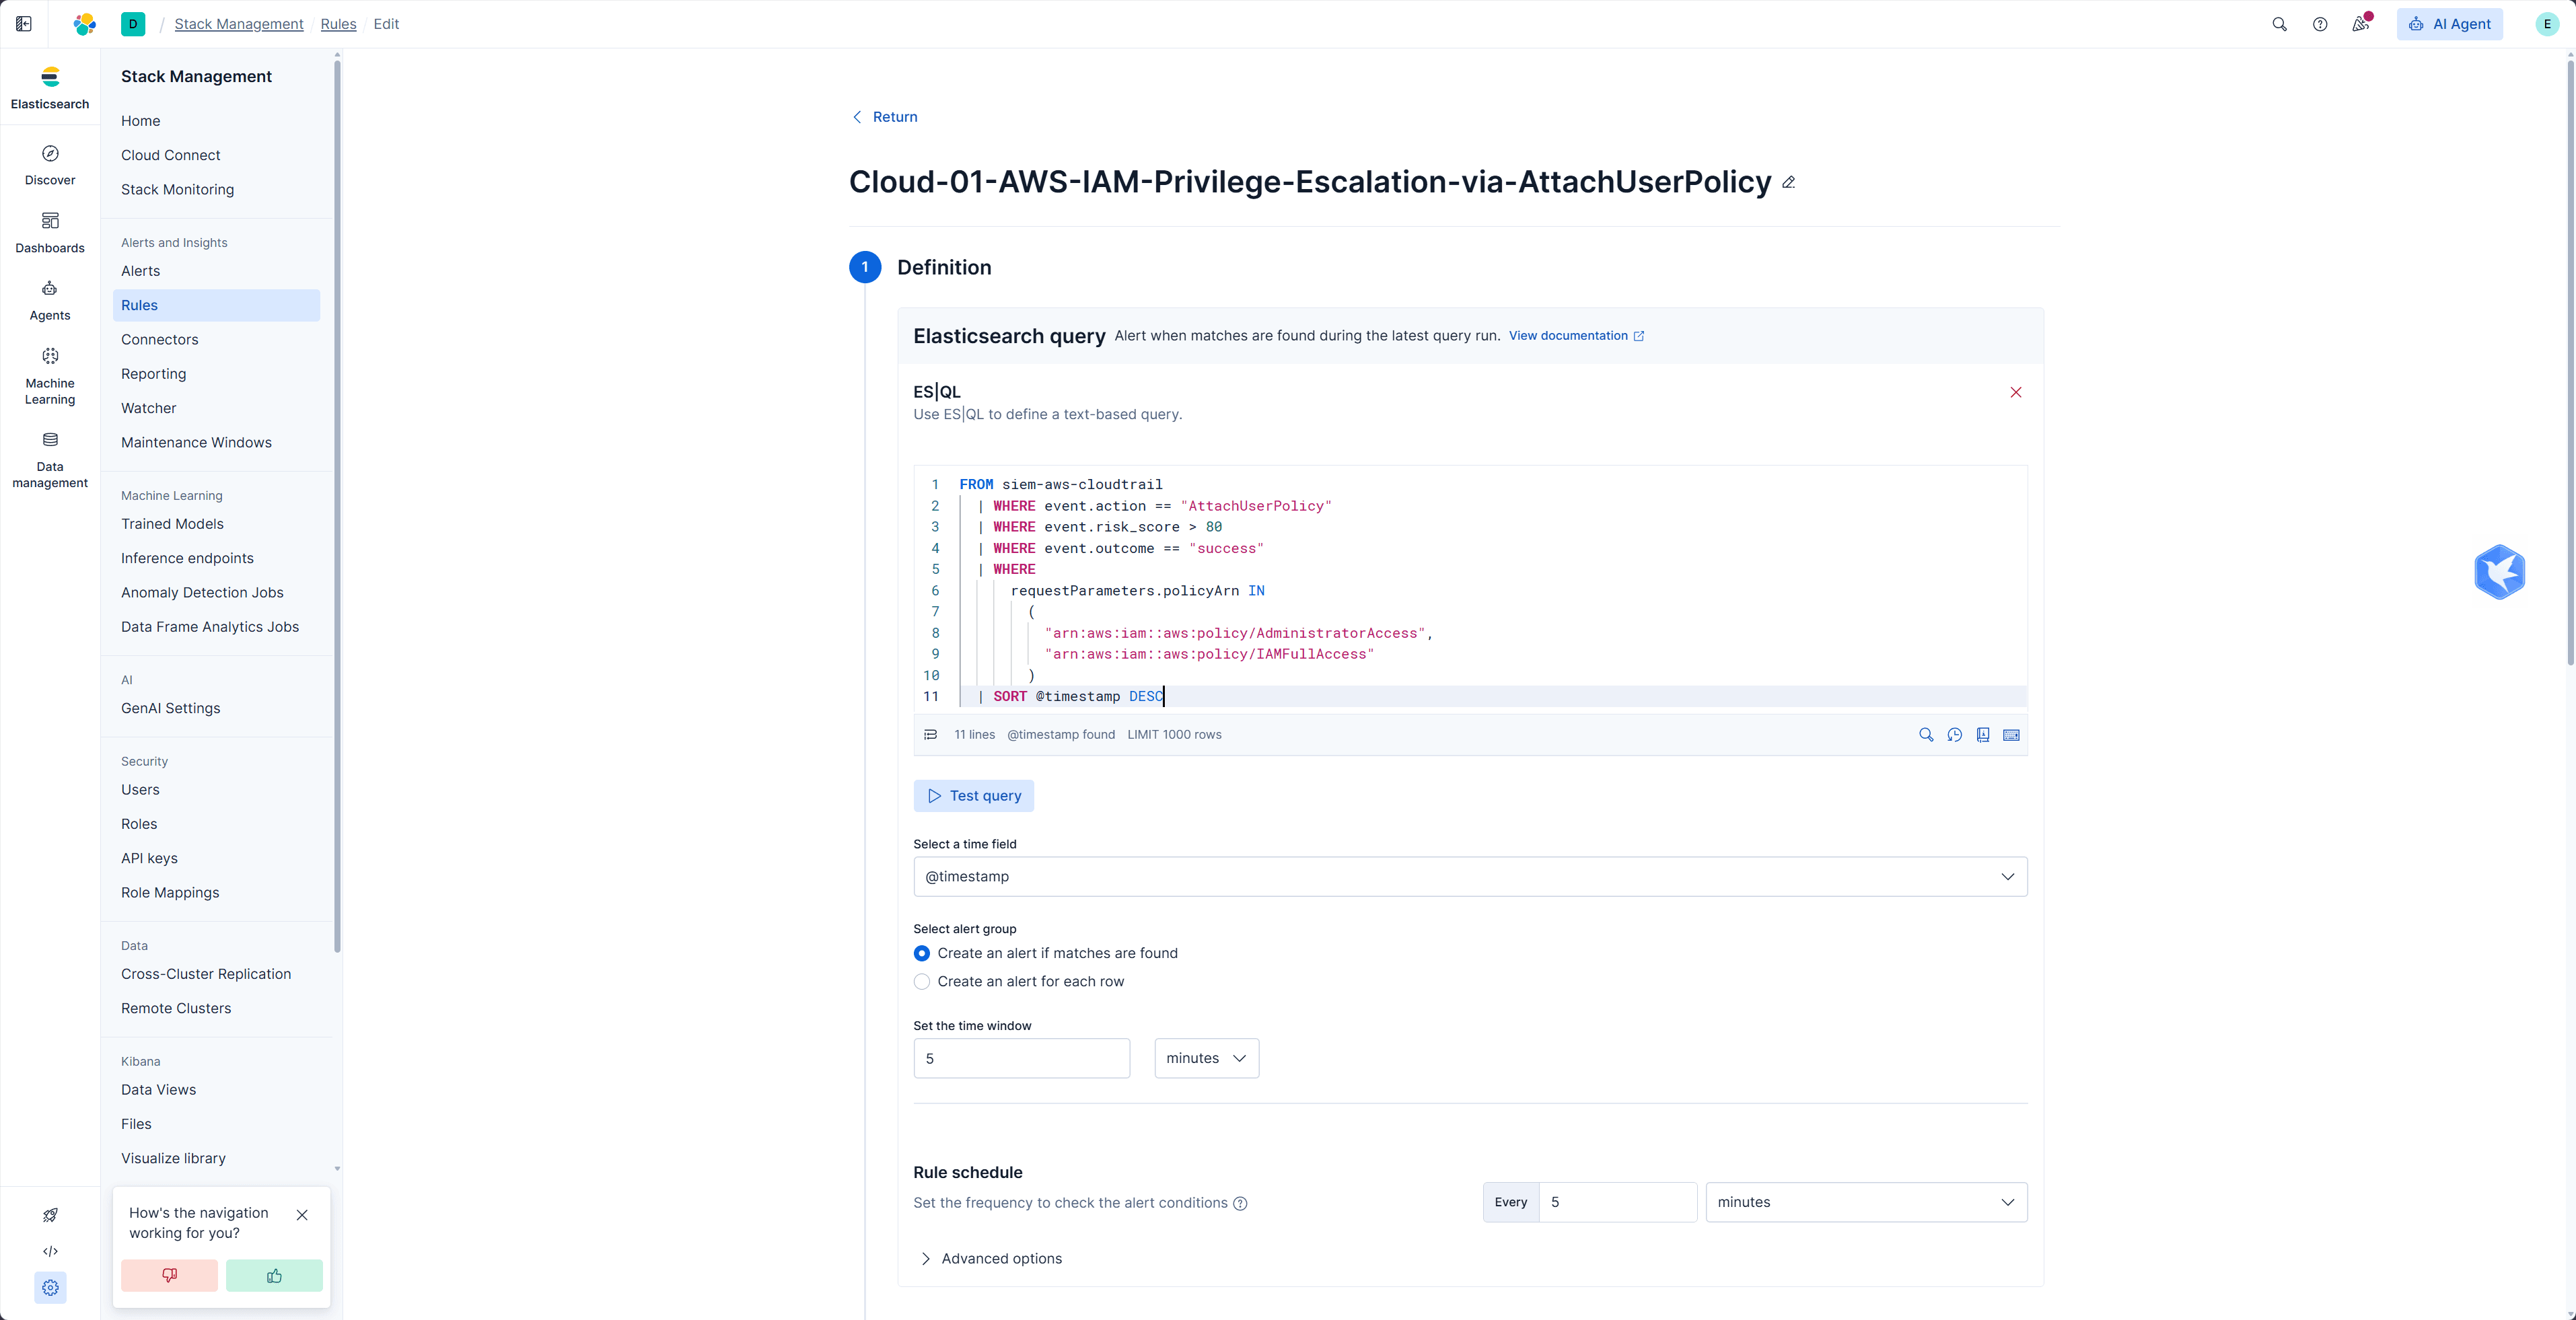2576x1320 pixels.
Task: Expand Advanced options section
Action: click(991, 1258)
